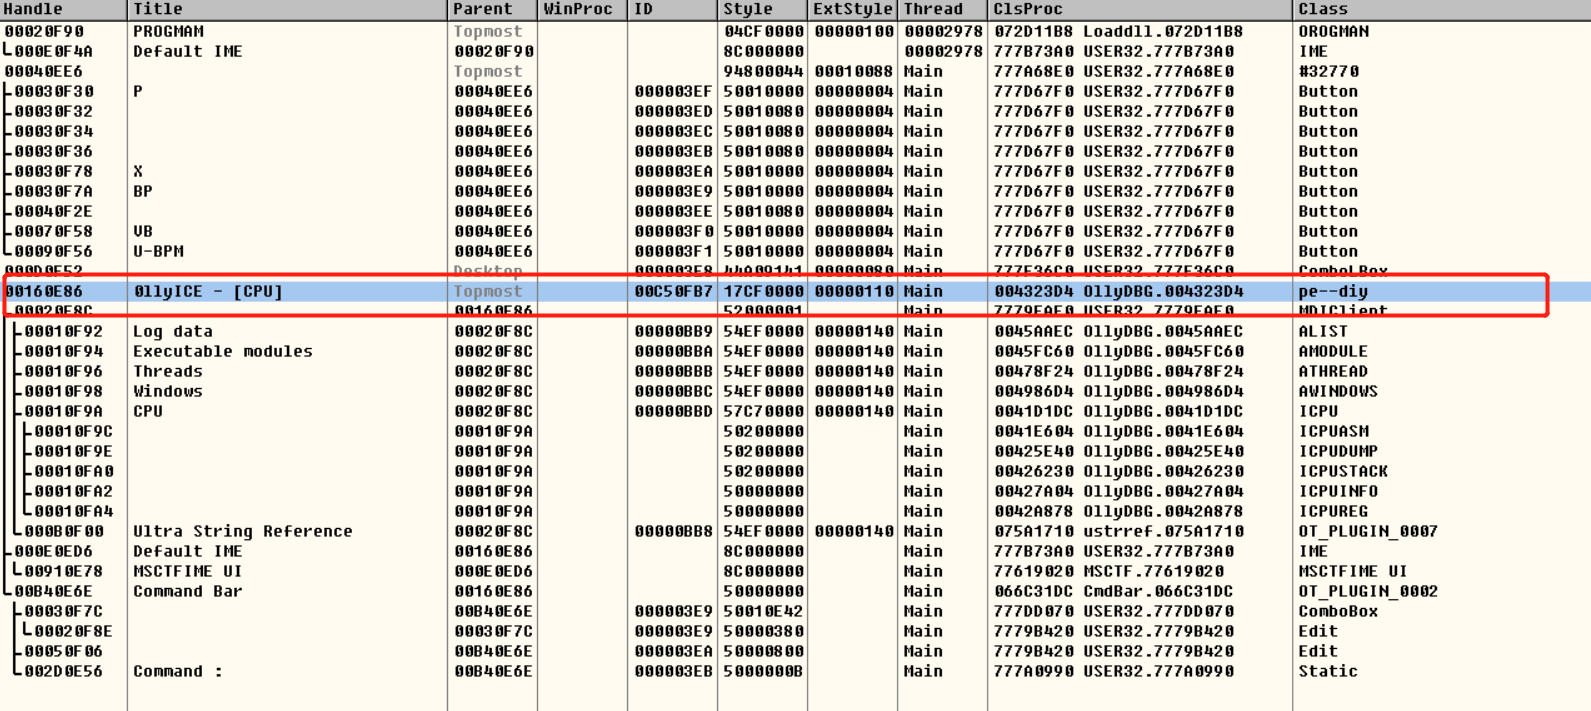The height and width of the screenshot is (711, 1591).
Task: Click the AWINDOWS class name
Action: coord(1338,391)
